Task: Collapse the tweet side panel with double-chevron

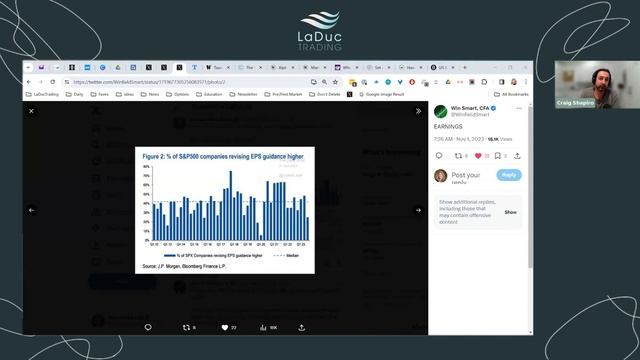Action: (x=418, y=111)
